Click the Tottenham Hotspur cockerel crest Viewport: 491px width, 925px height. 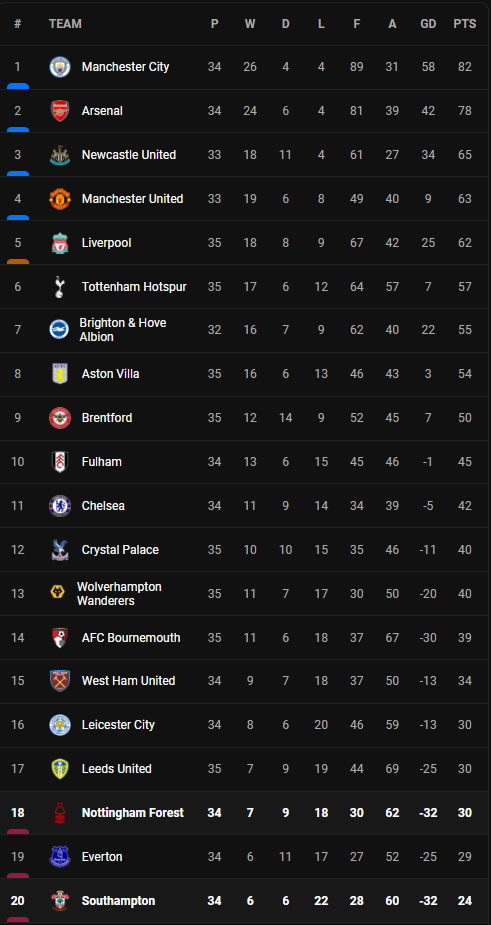pos(60,287)
